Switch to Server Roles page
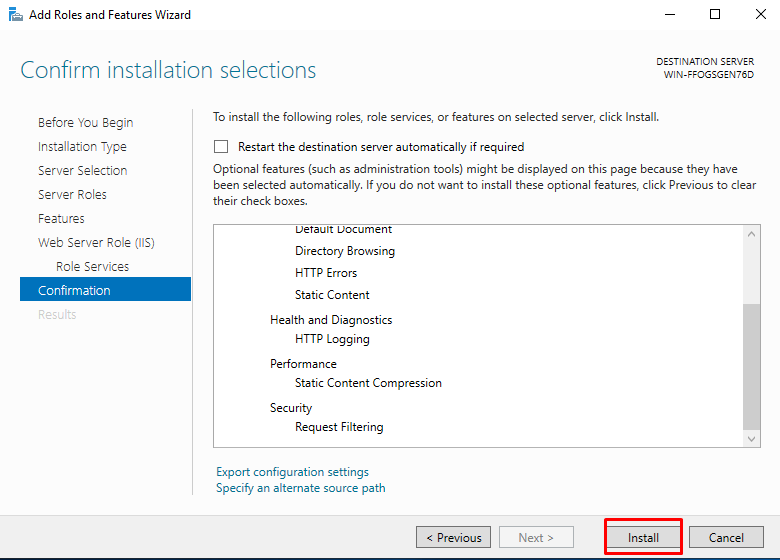 [72, 194]
